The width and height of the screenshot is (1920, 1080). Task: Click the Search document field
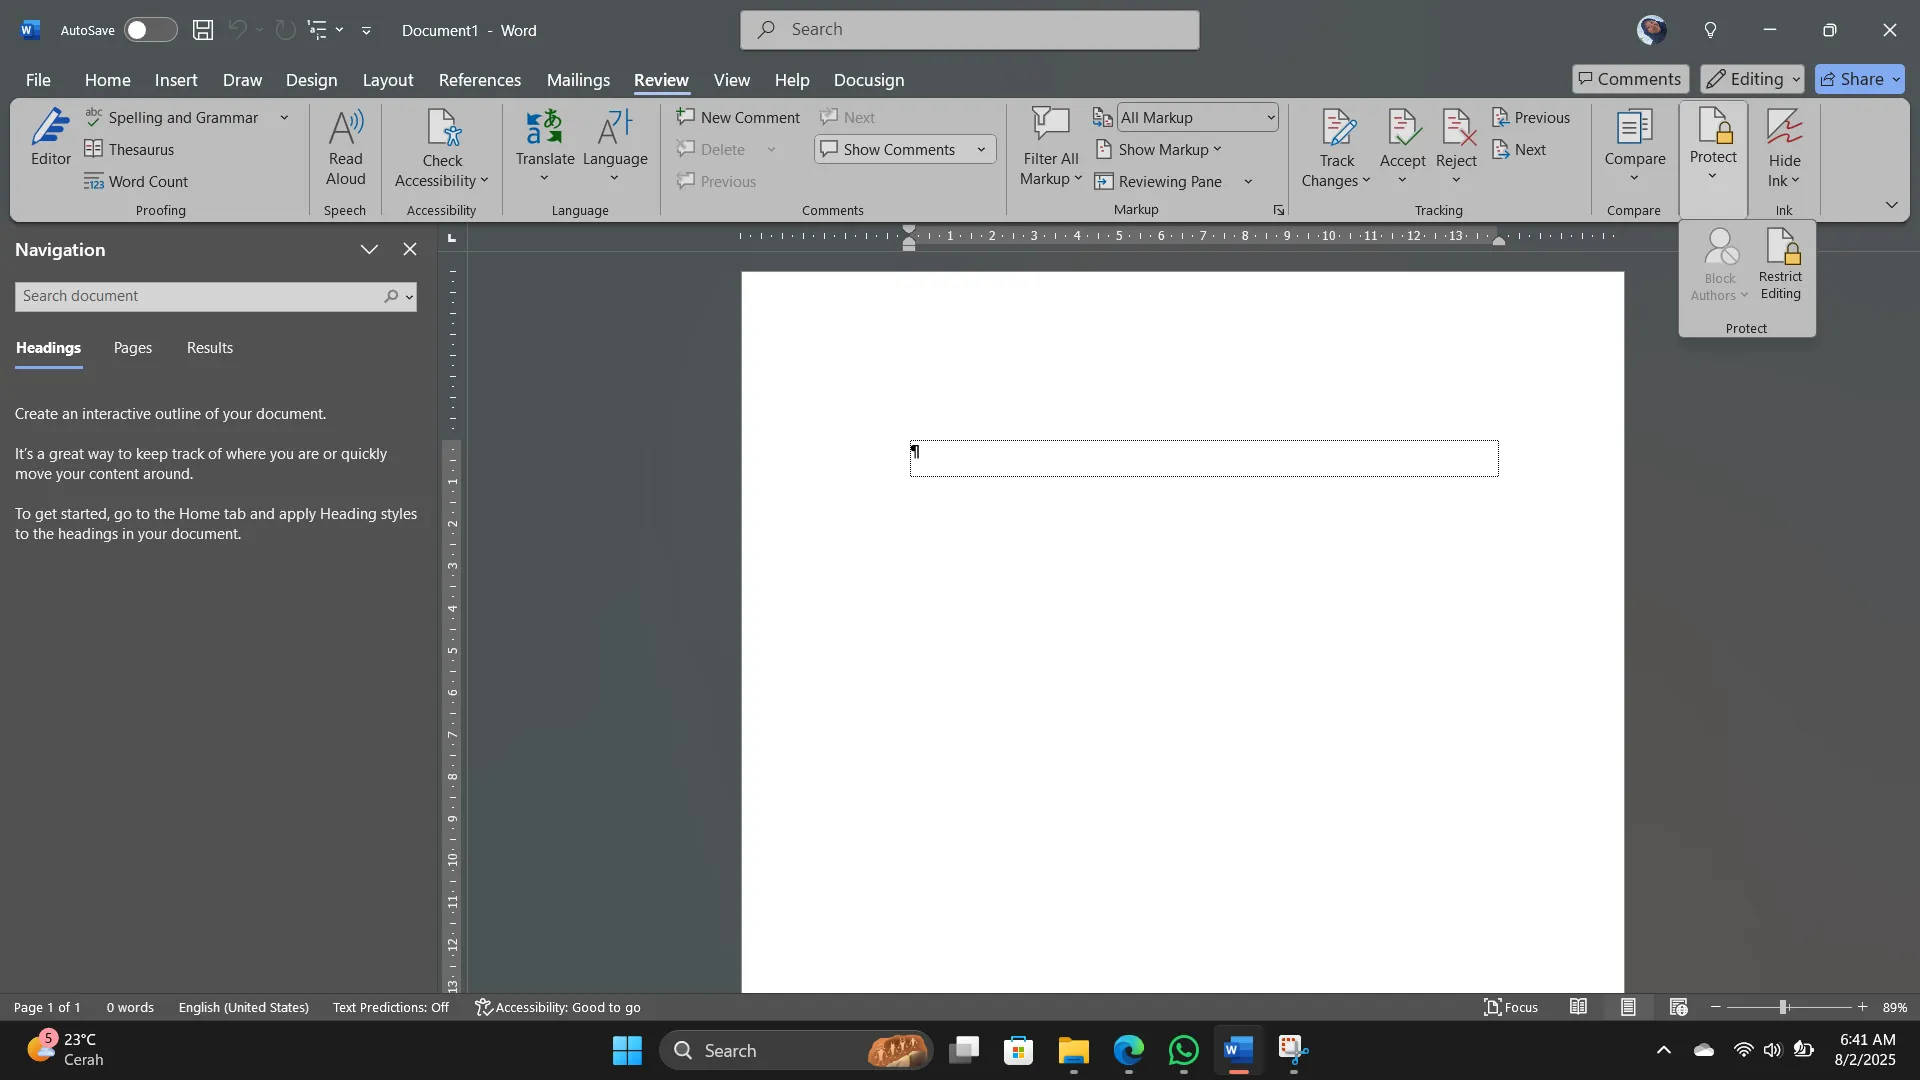click(198, 296)
